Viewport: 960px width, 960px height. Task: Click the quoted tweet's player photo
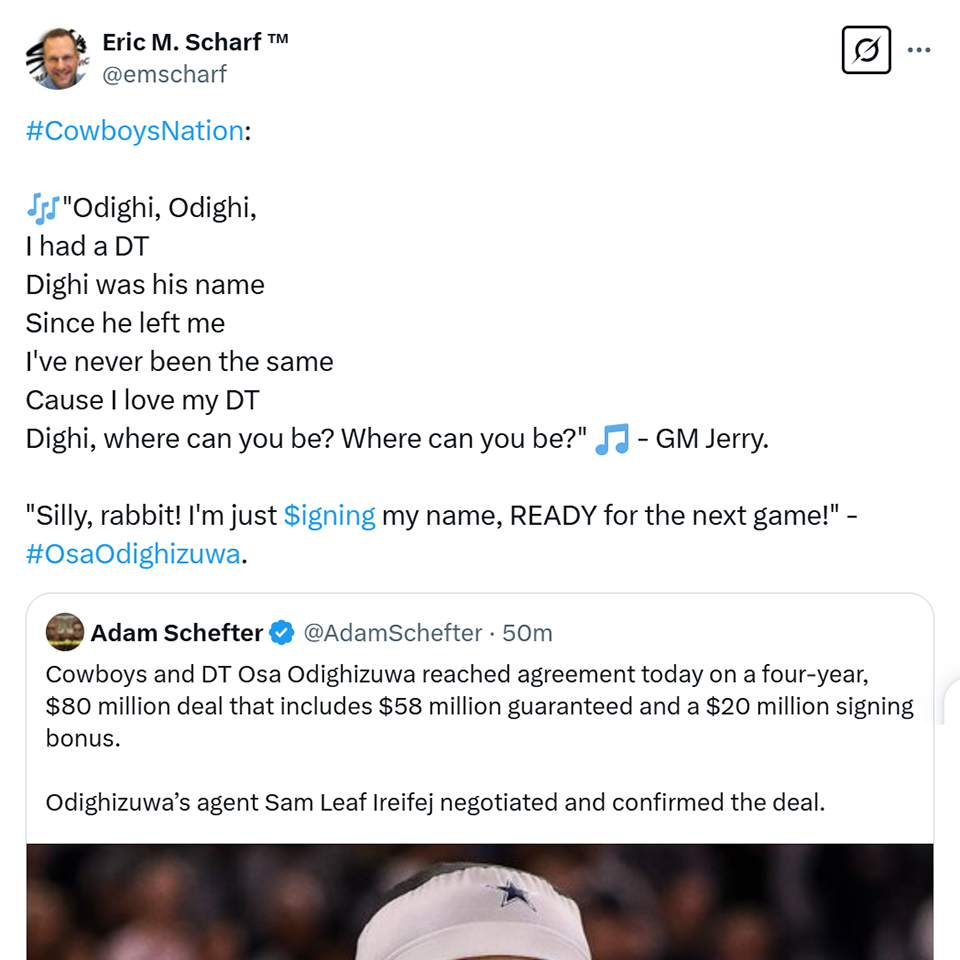[480, 901]
